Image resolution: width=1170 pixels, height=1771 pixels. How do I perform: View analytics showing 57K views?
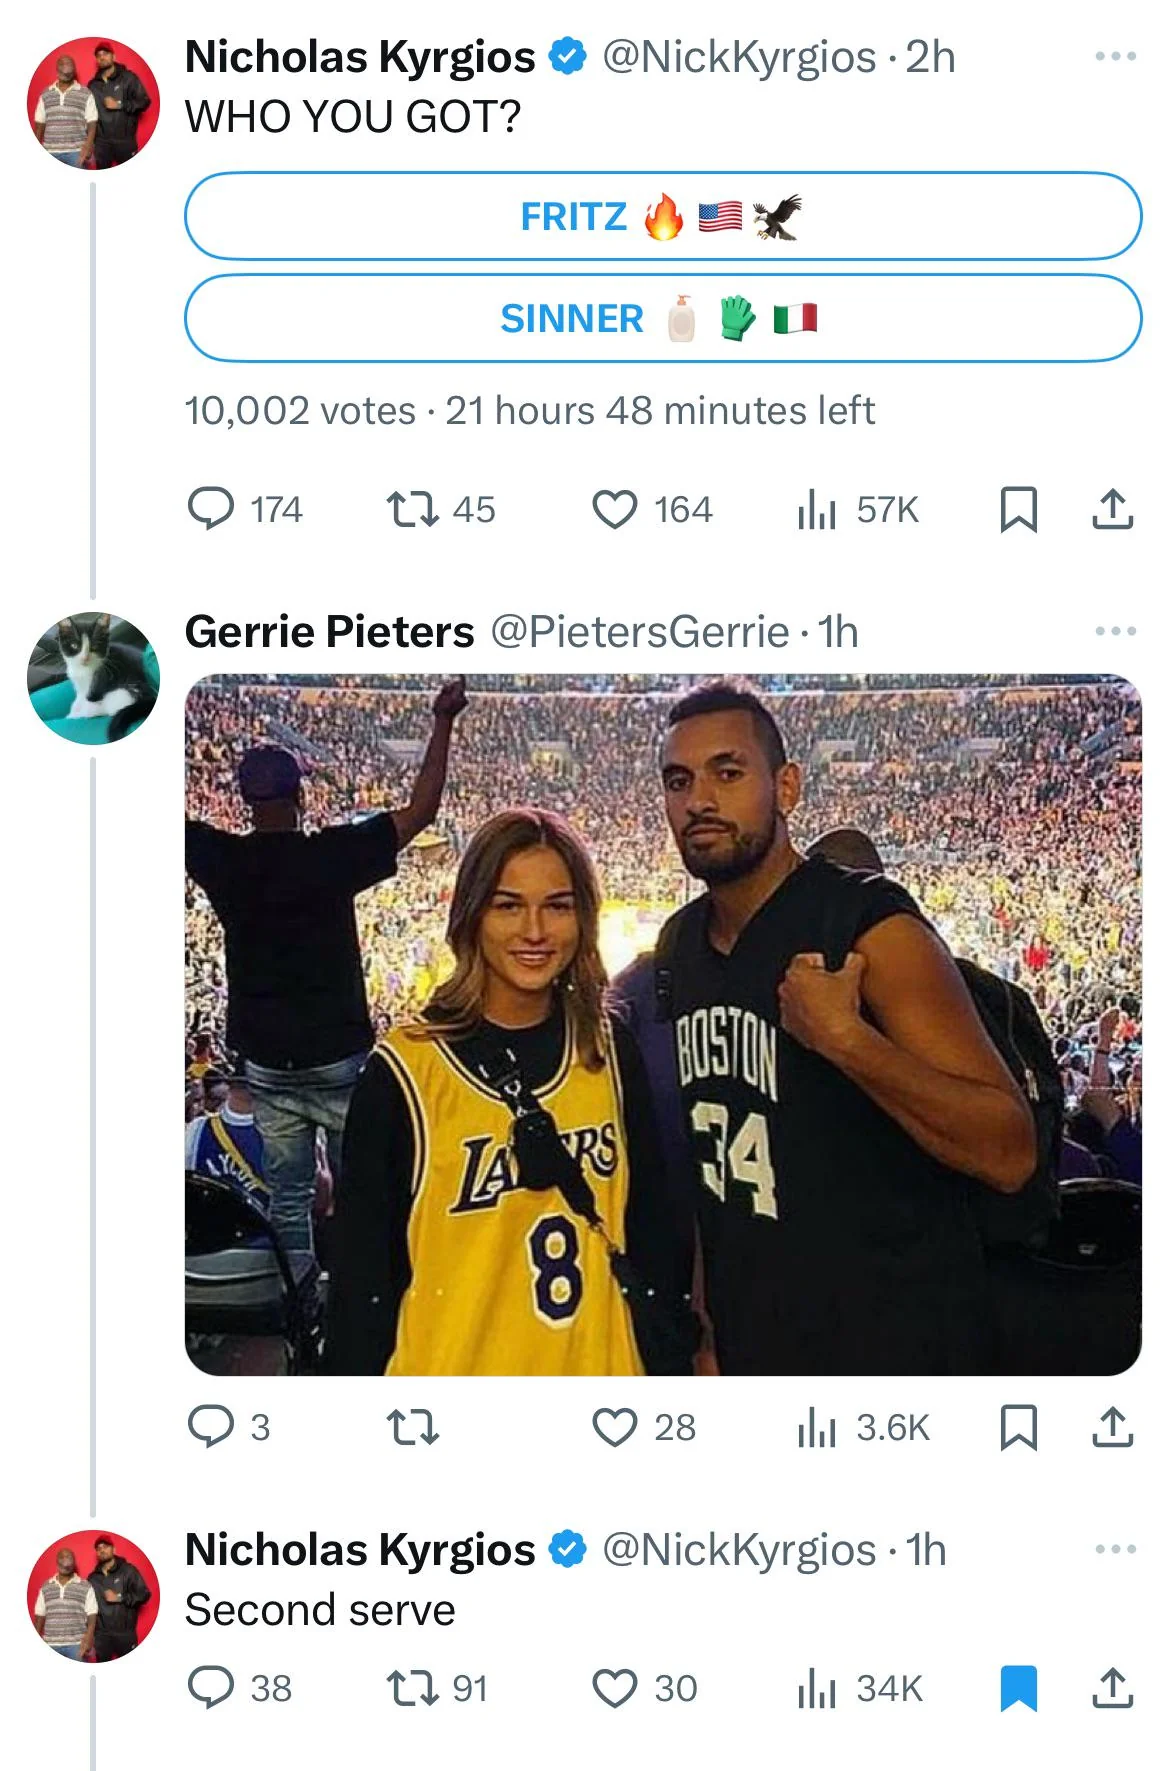[x=858, y=510]
